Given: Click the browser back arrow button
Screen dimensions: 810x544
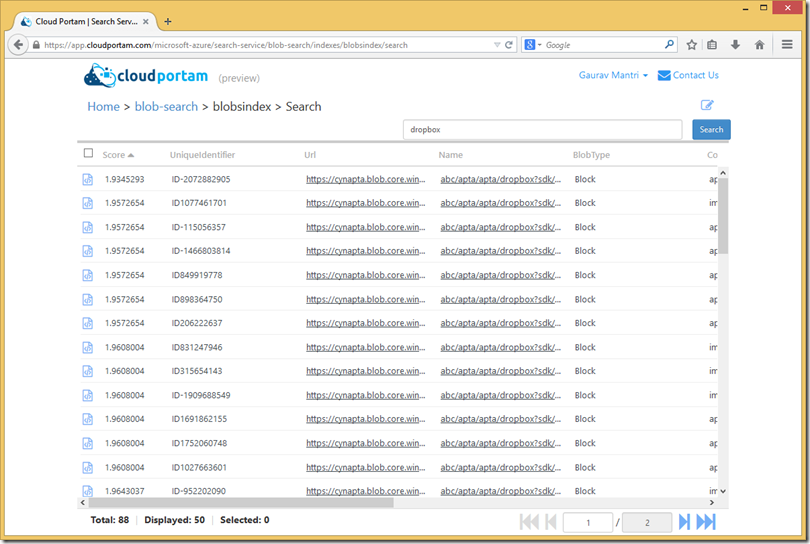Looking at the screenshot, I should (x=19, y=45).
